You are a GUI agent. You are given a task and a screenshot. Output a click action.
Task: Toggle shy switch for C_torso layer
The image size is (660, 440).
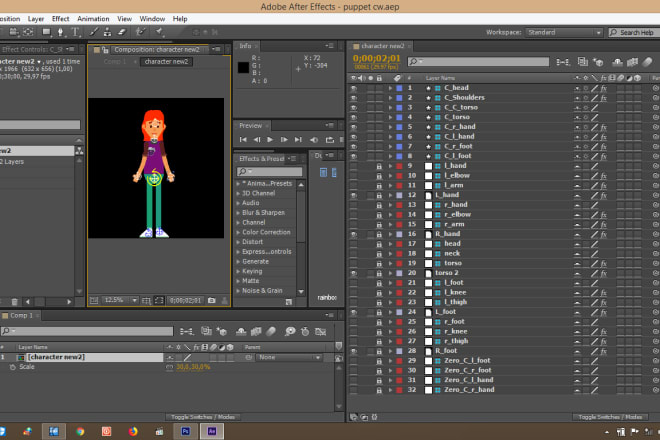(x=577, y=117)
